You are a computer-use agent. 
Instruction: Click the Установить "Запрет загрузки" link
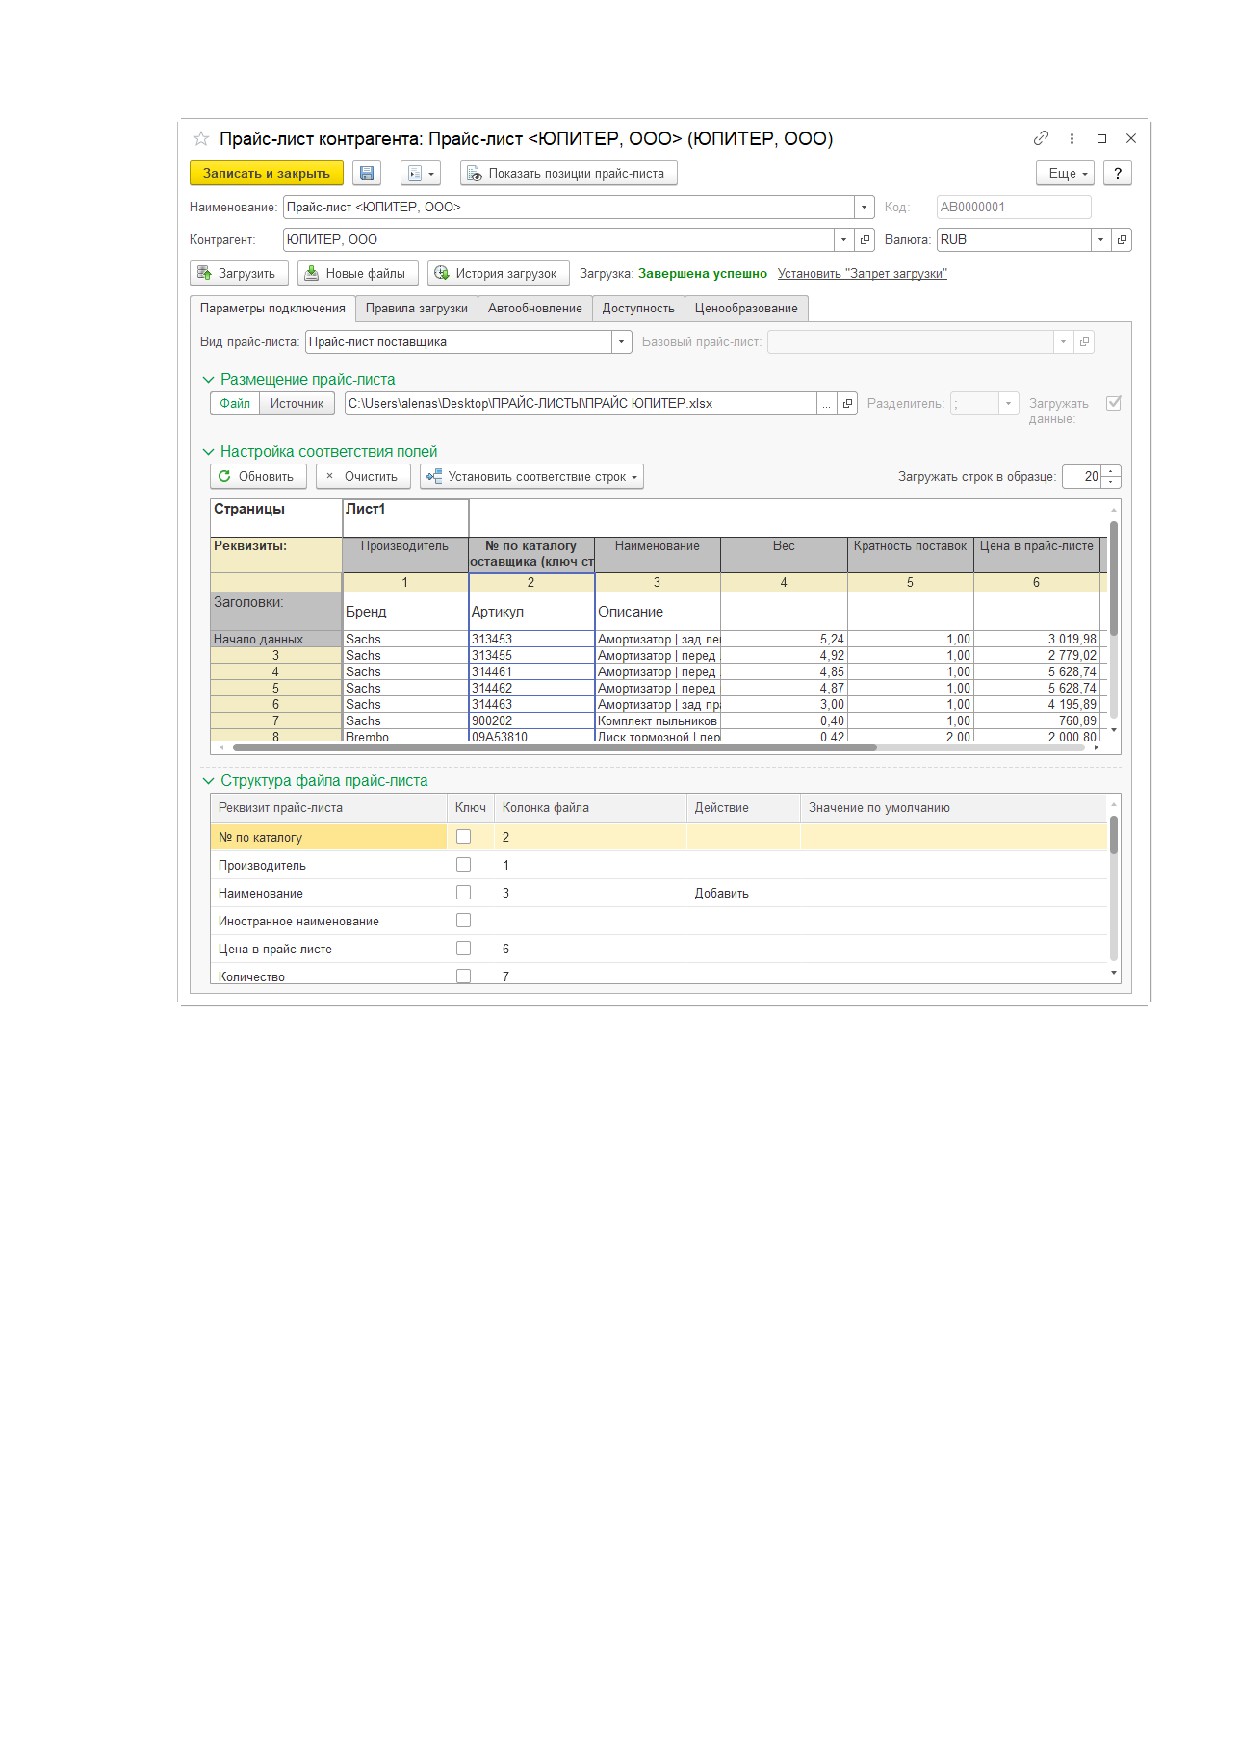coord(862,274)
